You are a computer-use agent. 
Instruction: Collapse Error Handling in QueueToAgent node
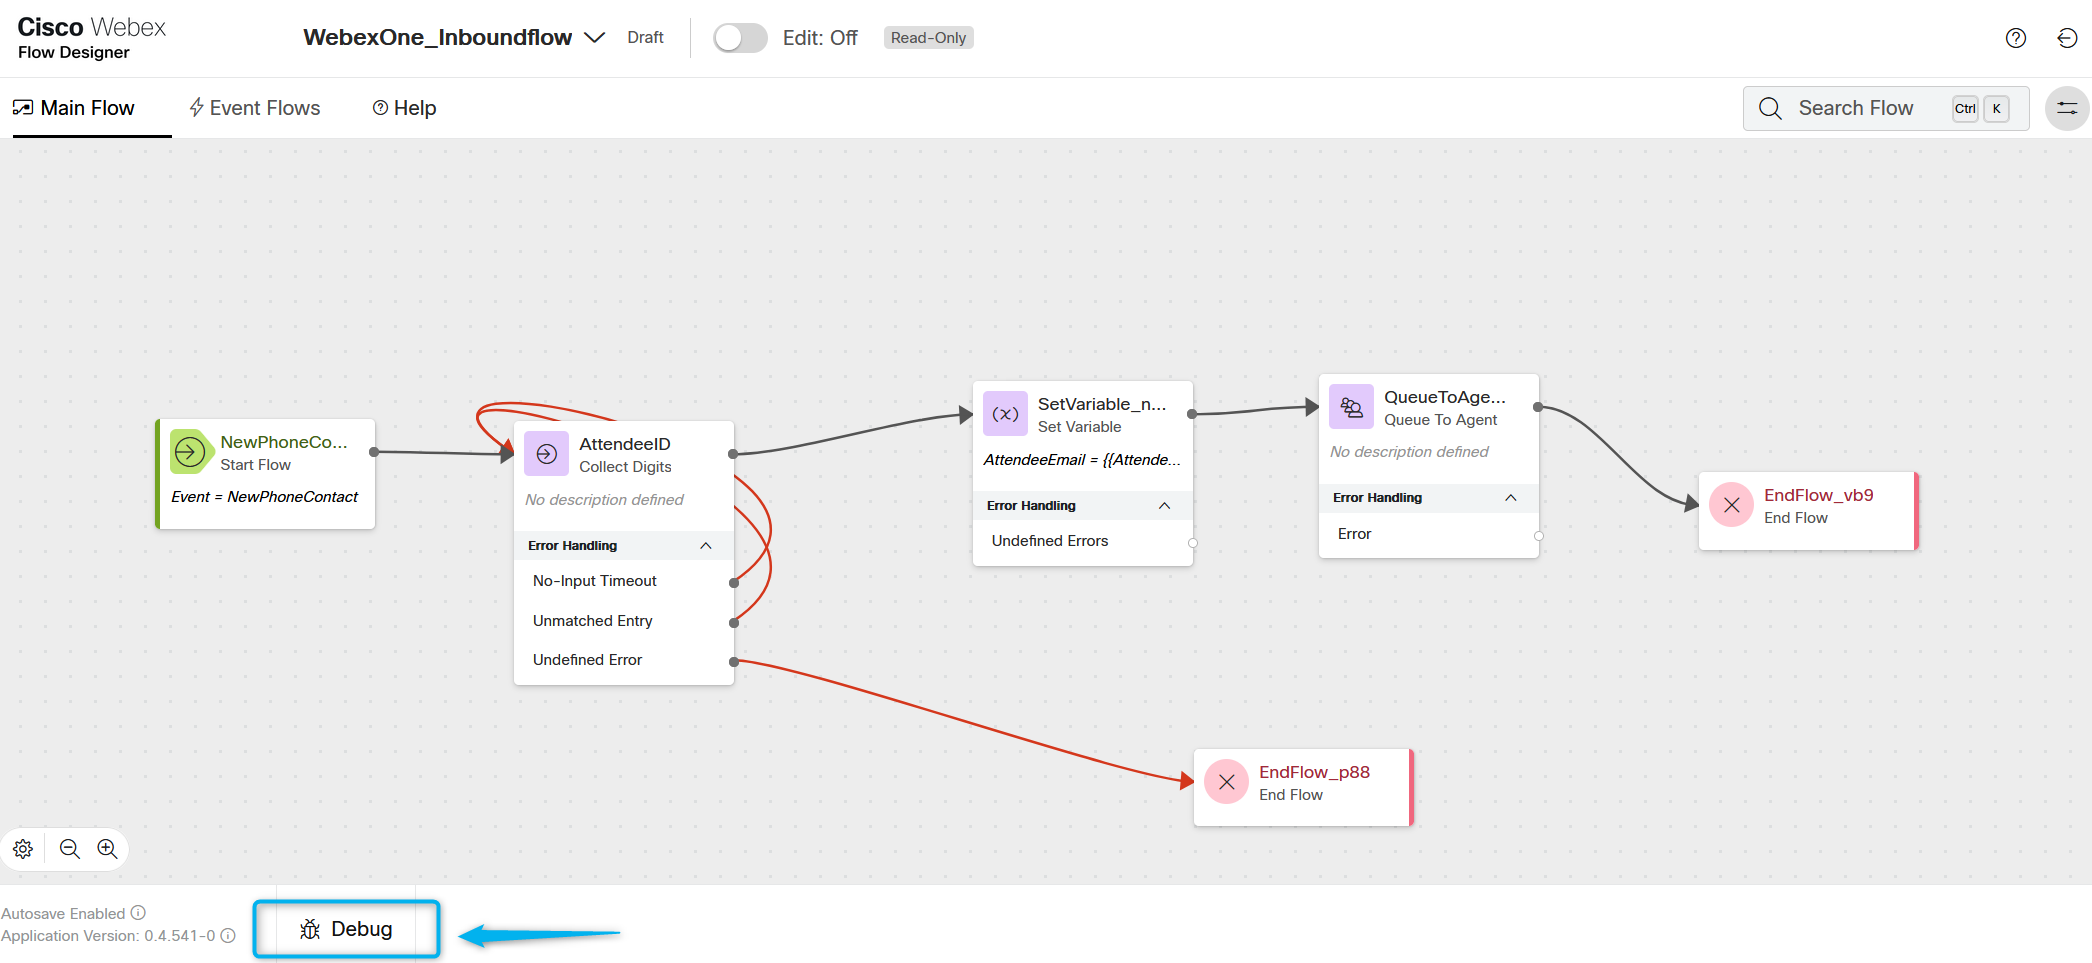pos(1510,498)
